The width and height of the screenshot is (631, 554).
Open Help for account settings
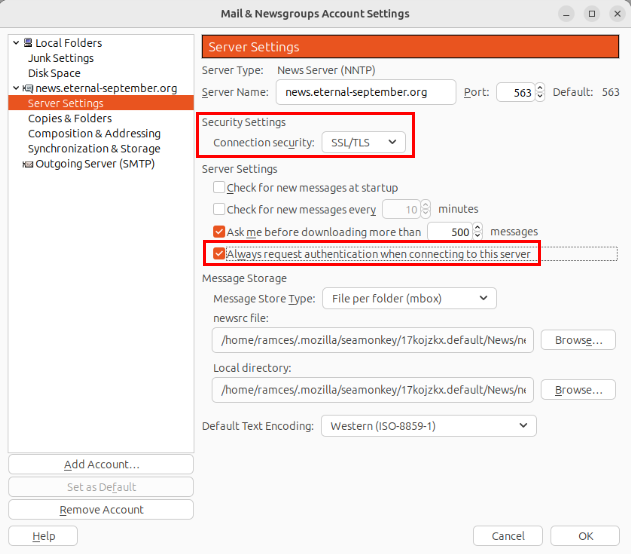coord(43,536)
